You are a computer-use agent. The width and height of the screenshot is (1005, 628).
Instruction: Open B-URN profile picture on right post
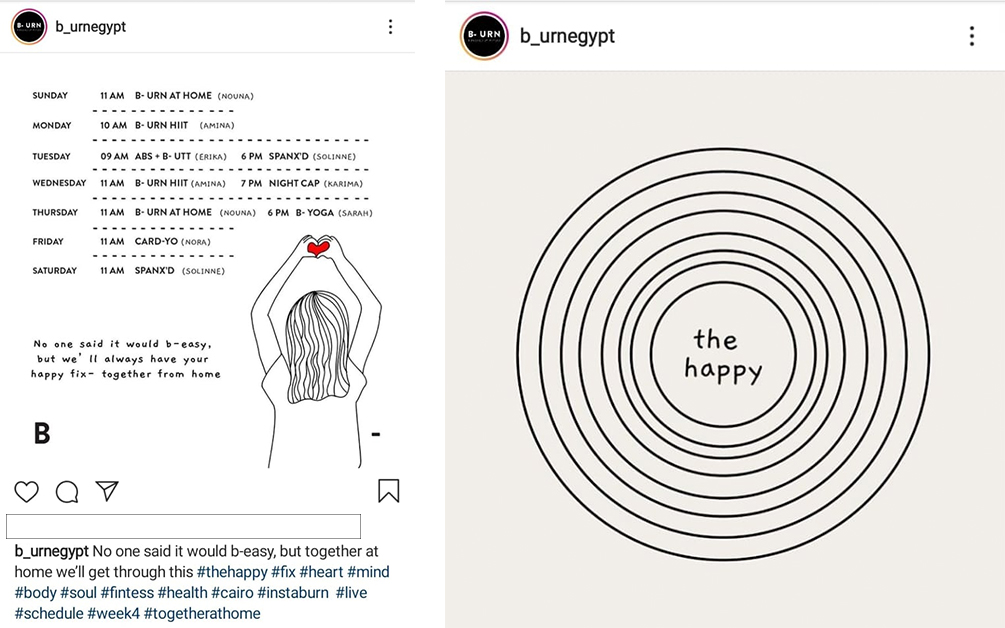click(x=484, y=35)
